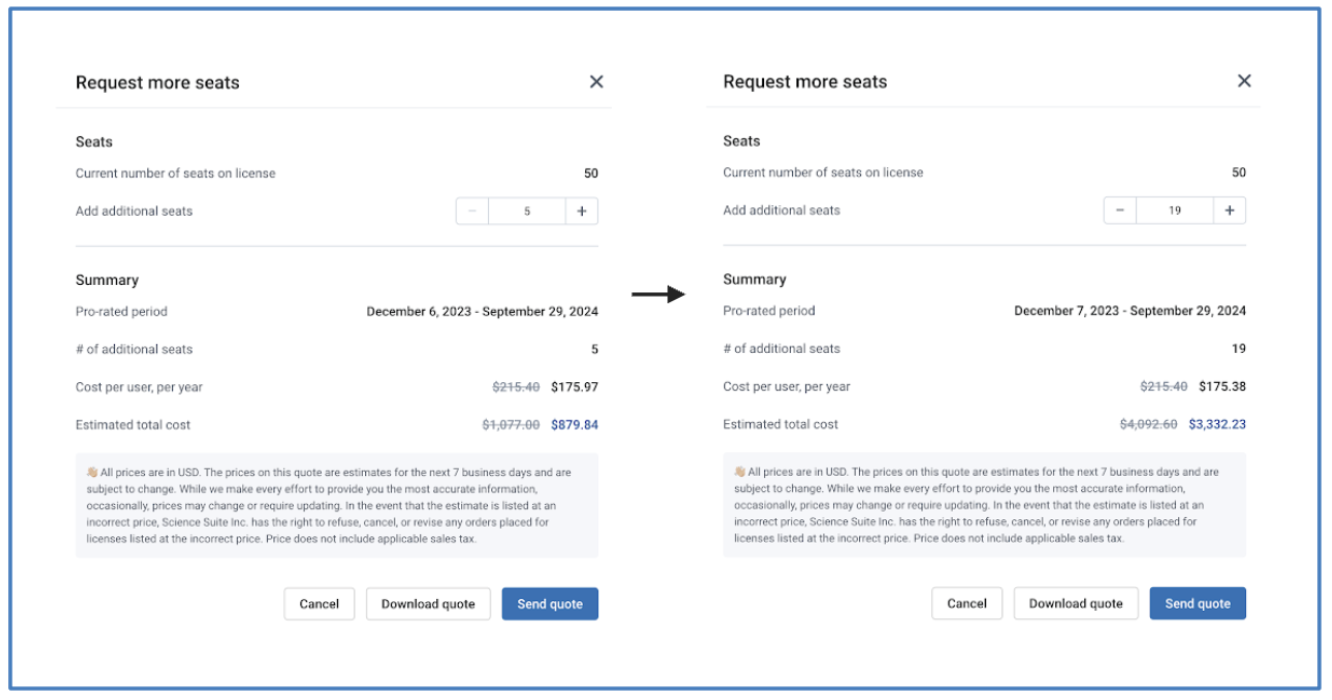
Task: Click minus stepper beside 19 seats
Action: [x=1120, y=210]
